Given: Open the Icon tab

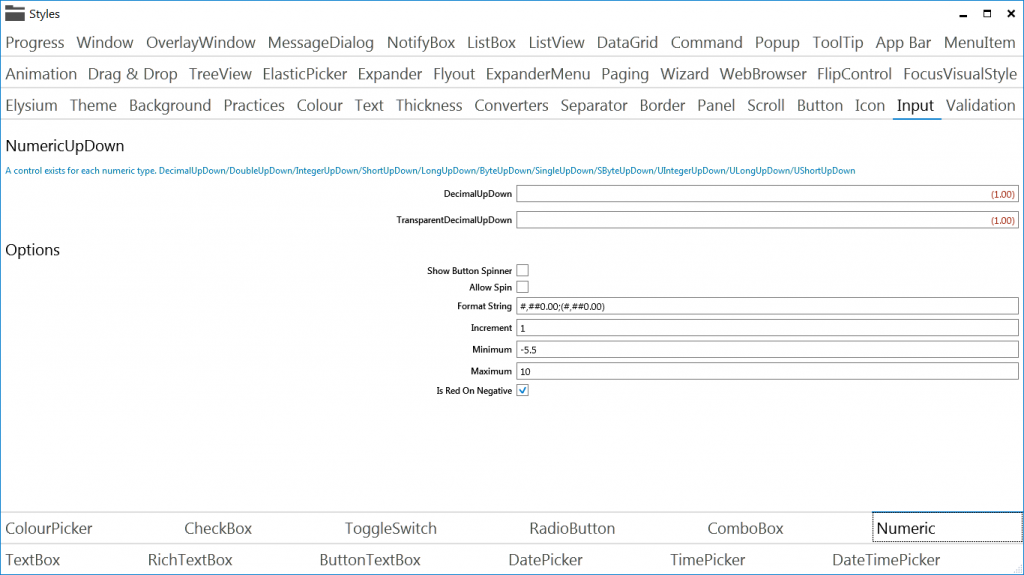Looking at the screenshot, I should pyautogui.click(x=870, y=105).
